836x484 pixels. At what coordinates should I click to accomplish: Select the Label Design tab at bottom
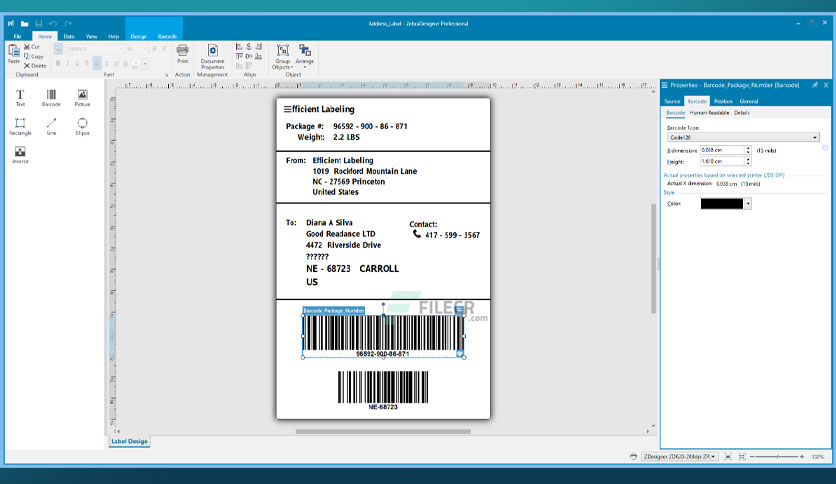pyautogui.click(x=129, y=441)
